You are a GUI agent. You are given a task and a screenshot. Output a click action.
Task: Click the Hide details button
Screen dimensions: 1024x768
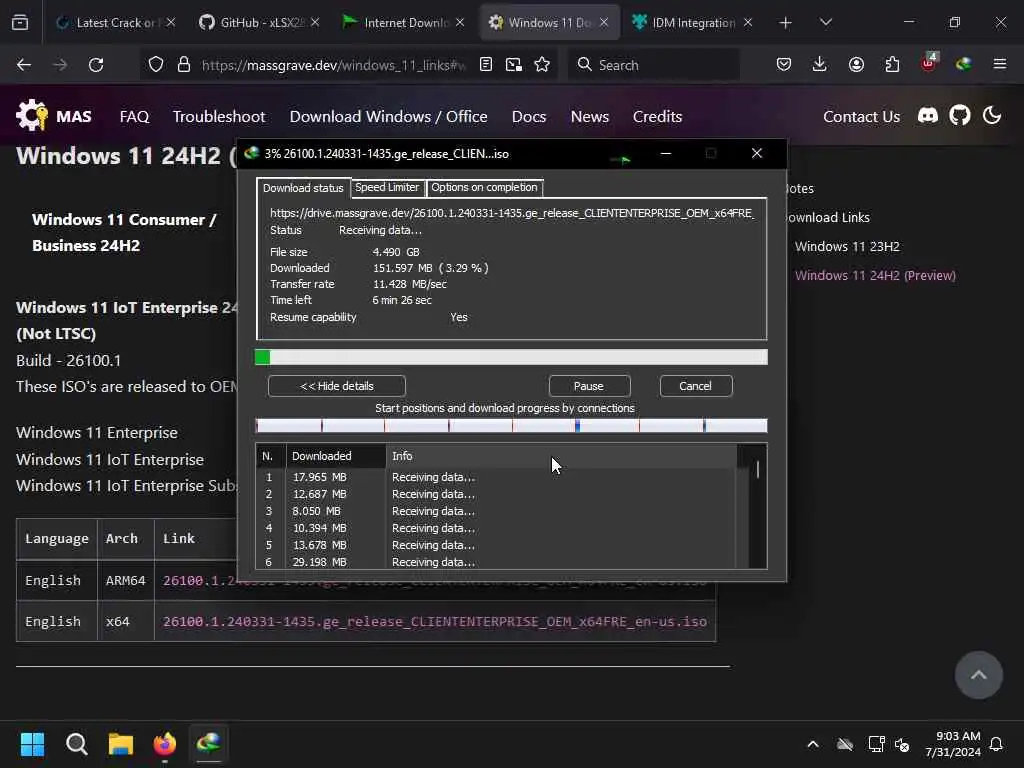coord(336,386)
